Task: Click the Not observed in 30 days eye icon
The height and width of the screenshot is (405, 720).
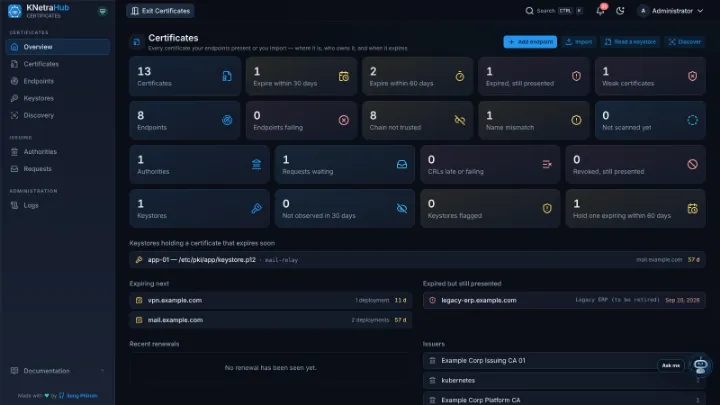Action: click(x=402, y=208)
